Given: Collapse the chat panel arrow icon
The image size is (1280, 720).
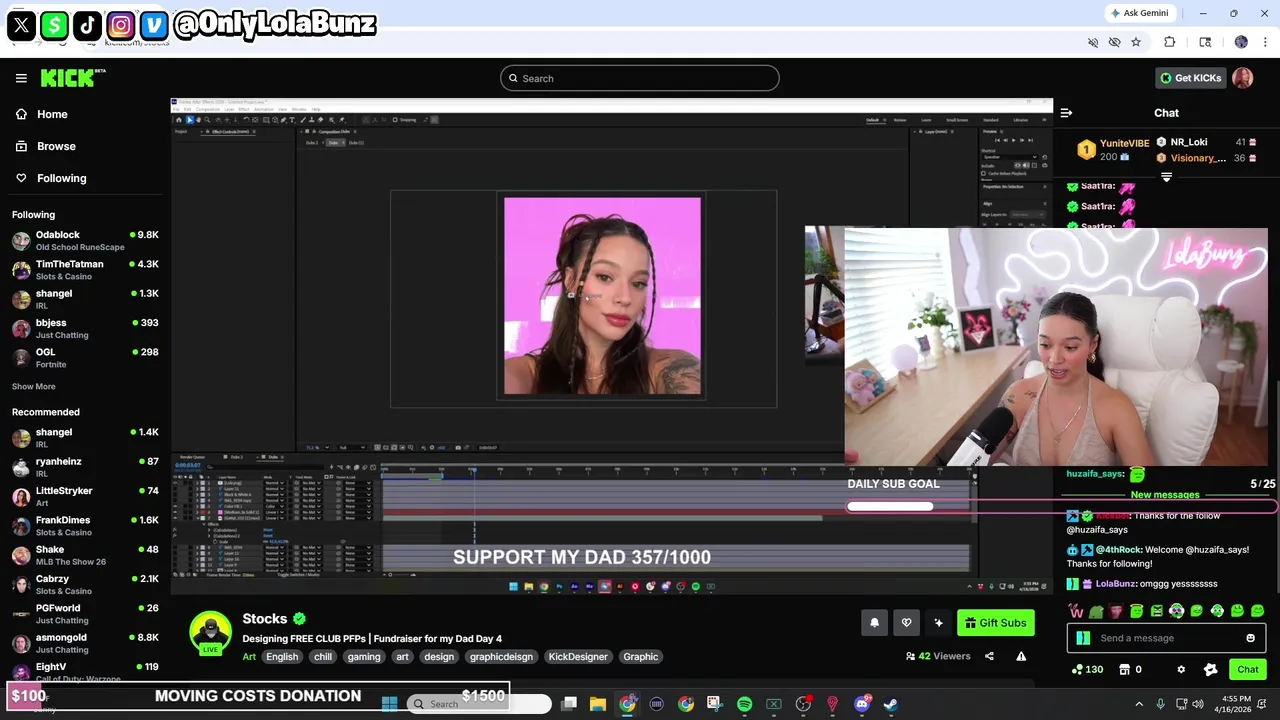Looking at the screenshot, I should pyautogui.click(x=1066, y=113).
